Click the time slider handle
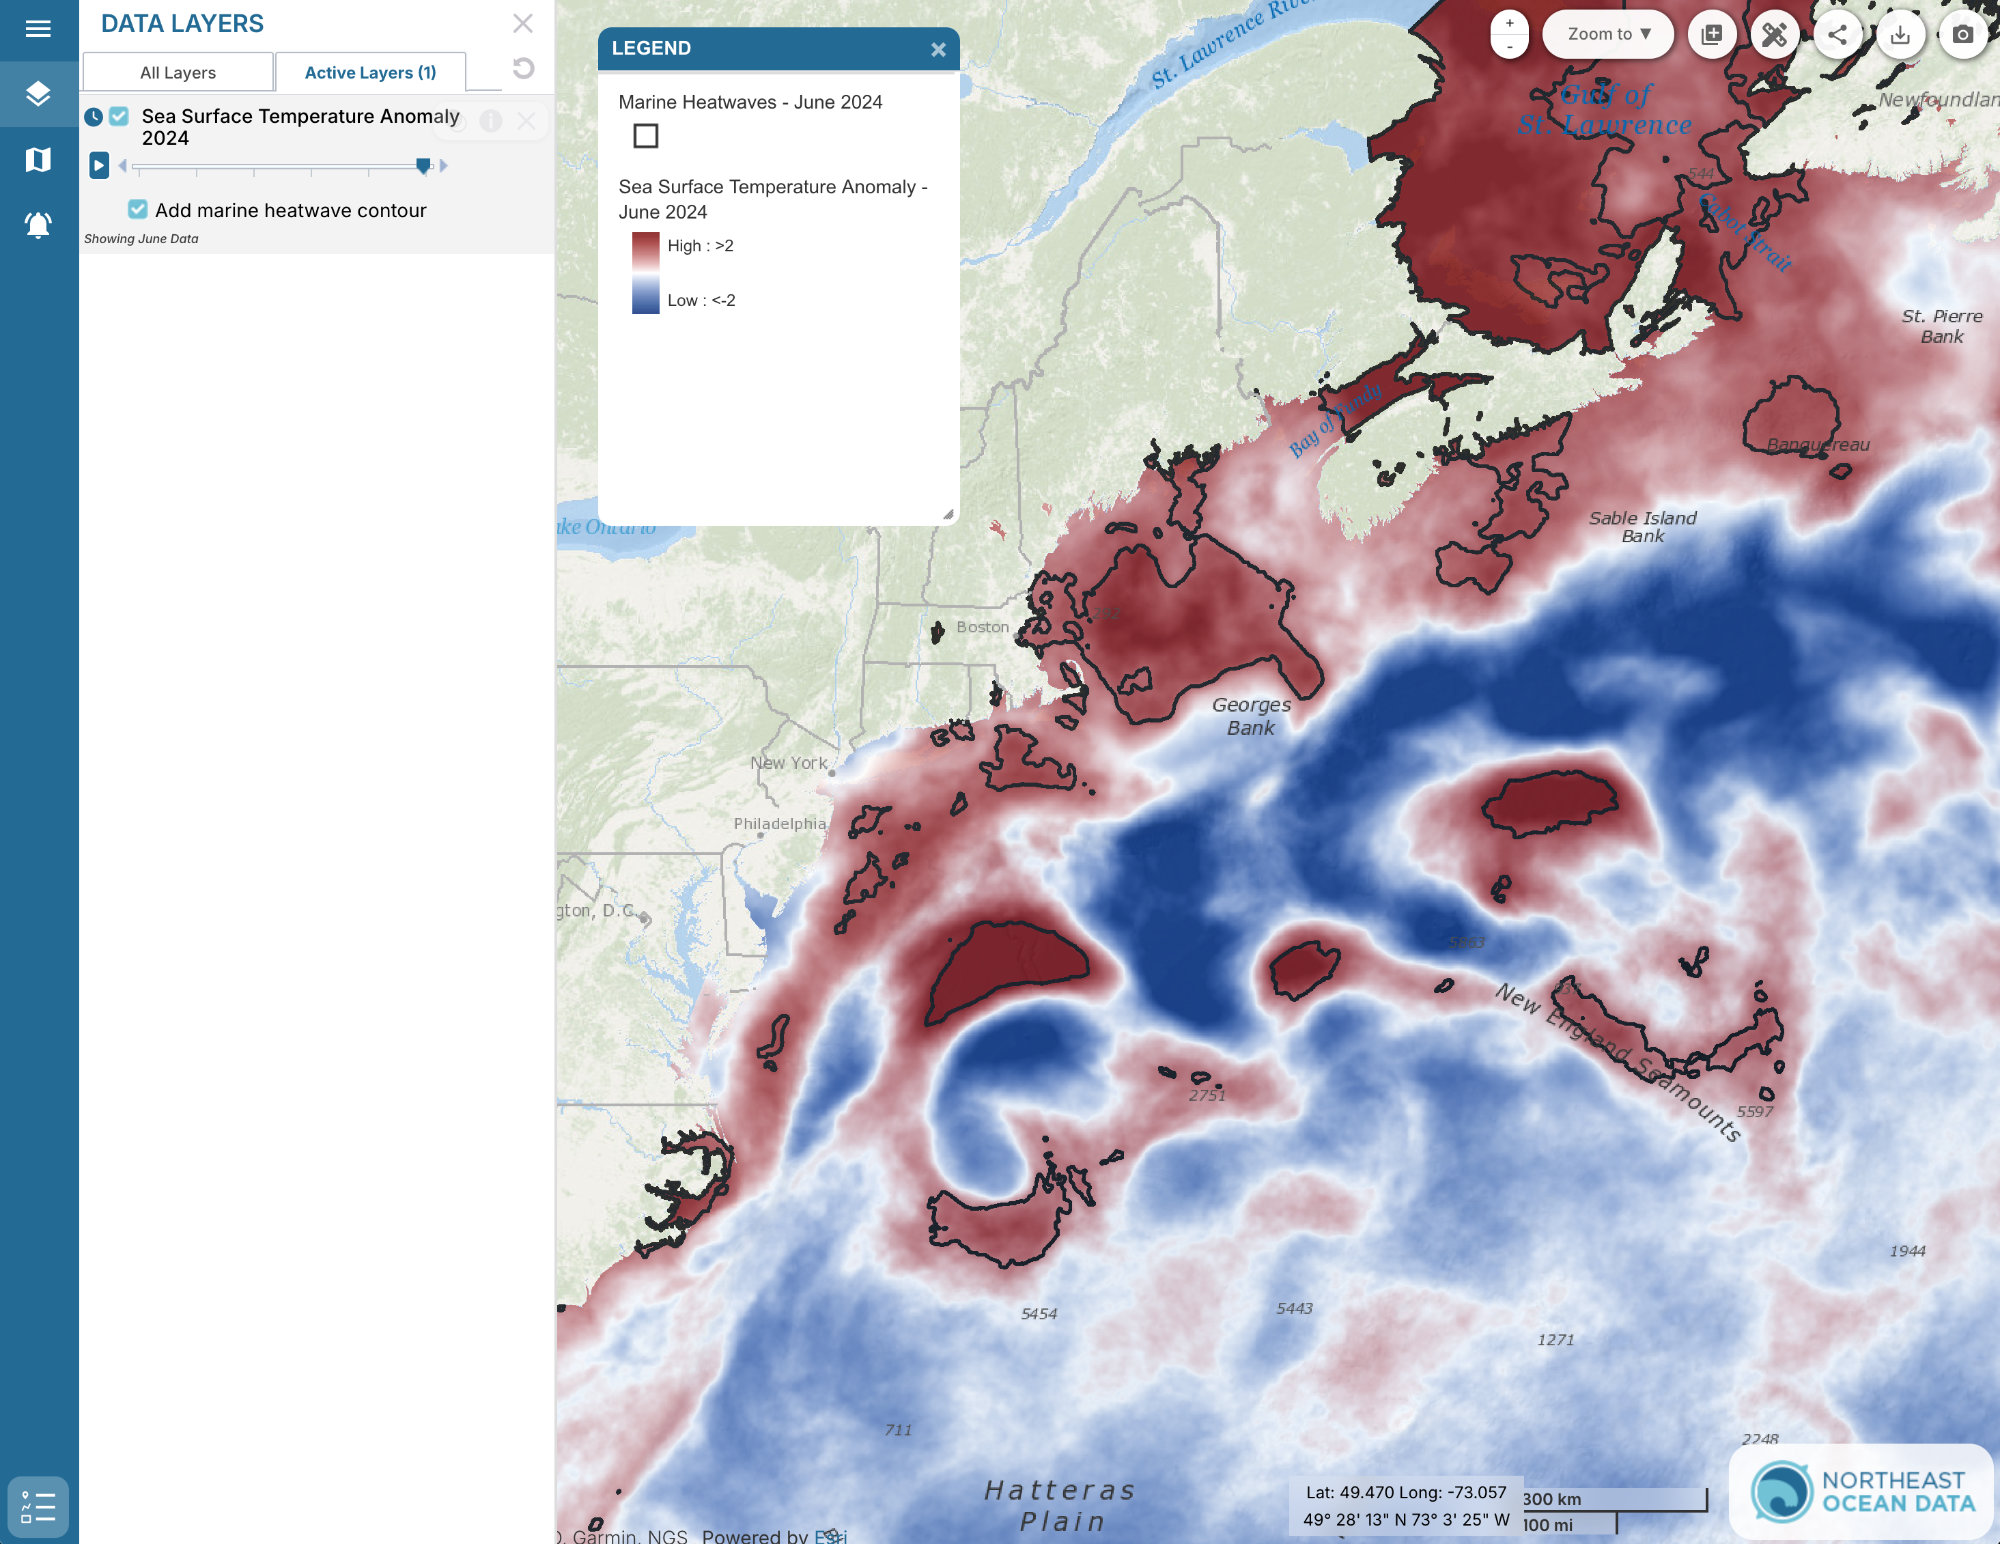 pos(423,165)
